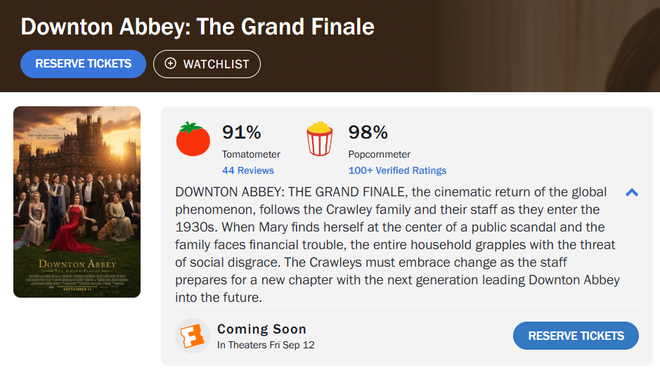
Task: Click Reserve Tickets button beside Coming Soon
Action: (x=575, y=336)
